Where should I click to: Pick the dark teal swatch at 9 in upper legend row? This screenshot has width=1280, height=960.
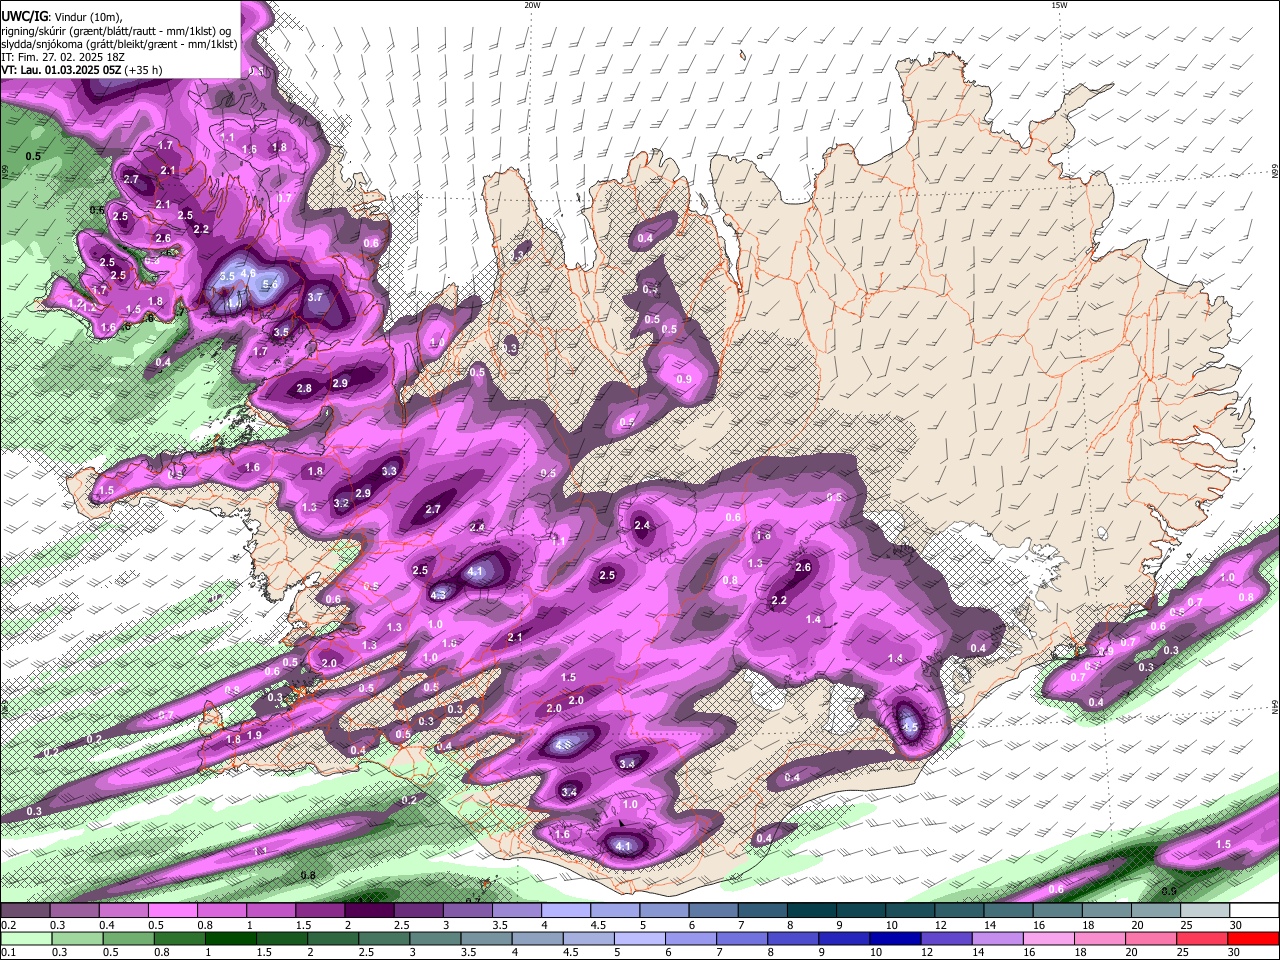click(860, 910)
